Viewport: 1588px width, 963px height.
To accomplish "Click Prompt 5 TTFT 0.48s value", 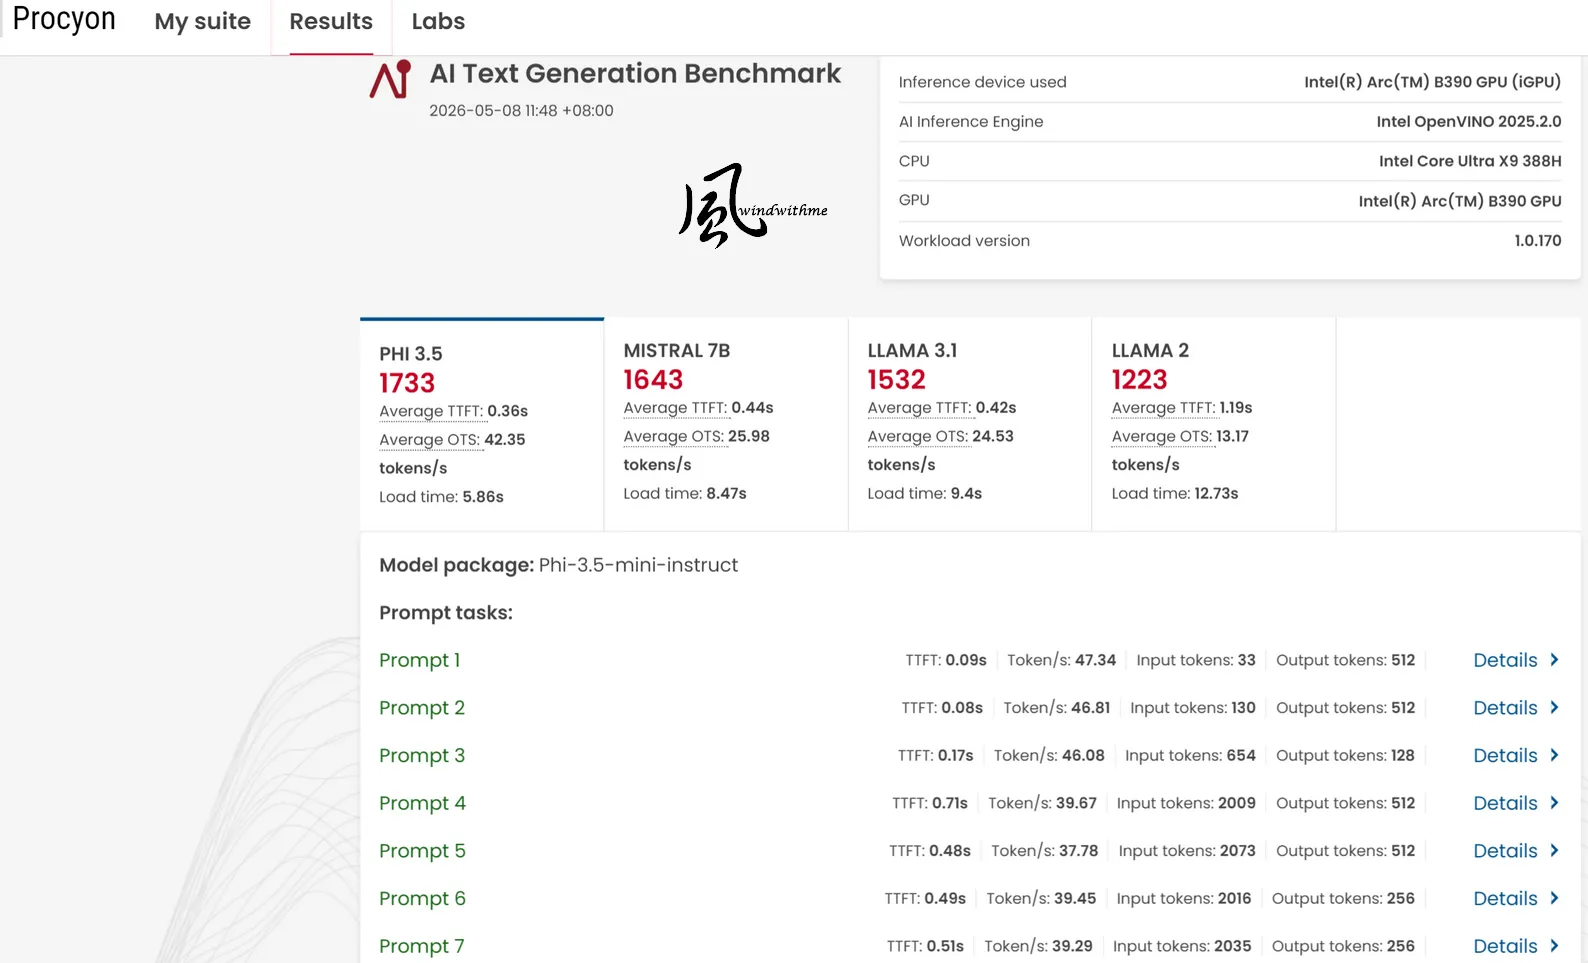I will point(950,851).
